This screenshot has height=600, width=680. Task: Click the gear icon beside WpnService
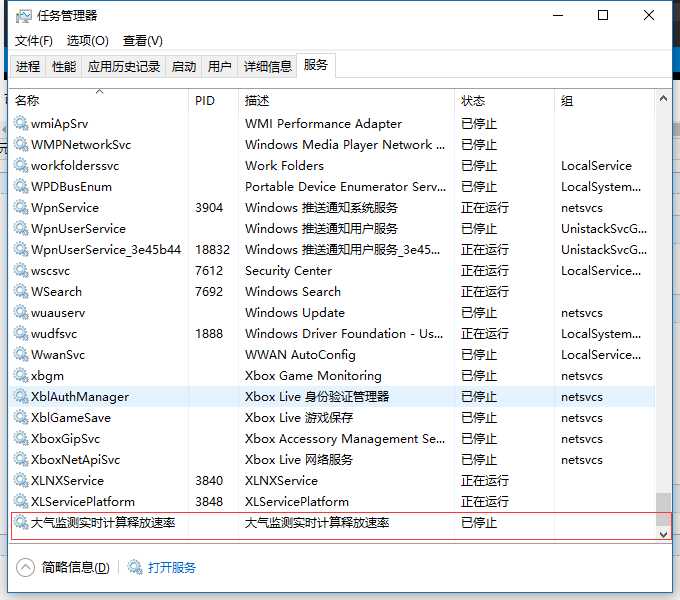point(21,207)
